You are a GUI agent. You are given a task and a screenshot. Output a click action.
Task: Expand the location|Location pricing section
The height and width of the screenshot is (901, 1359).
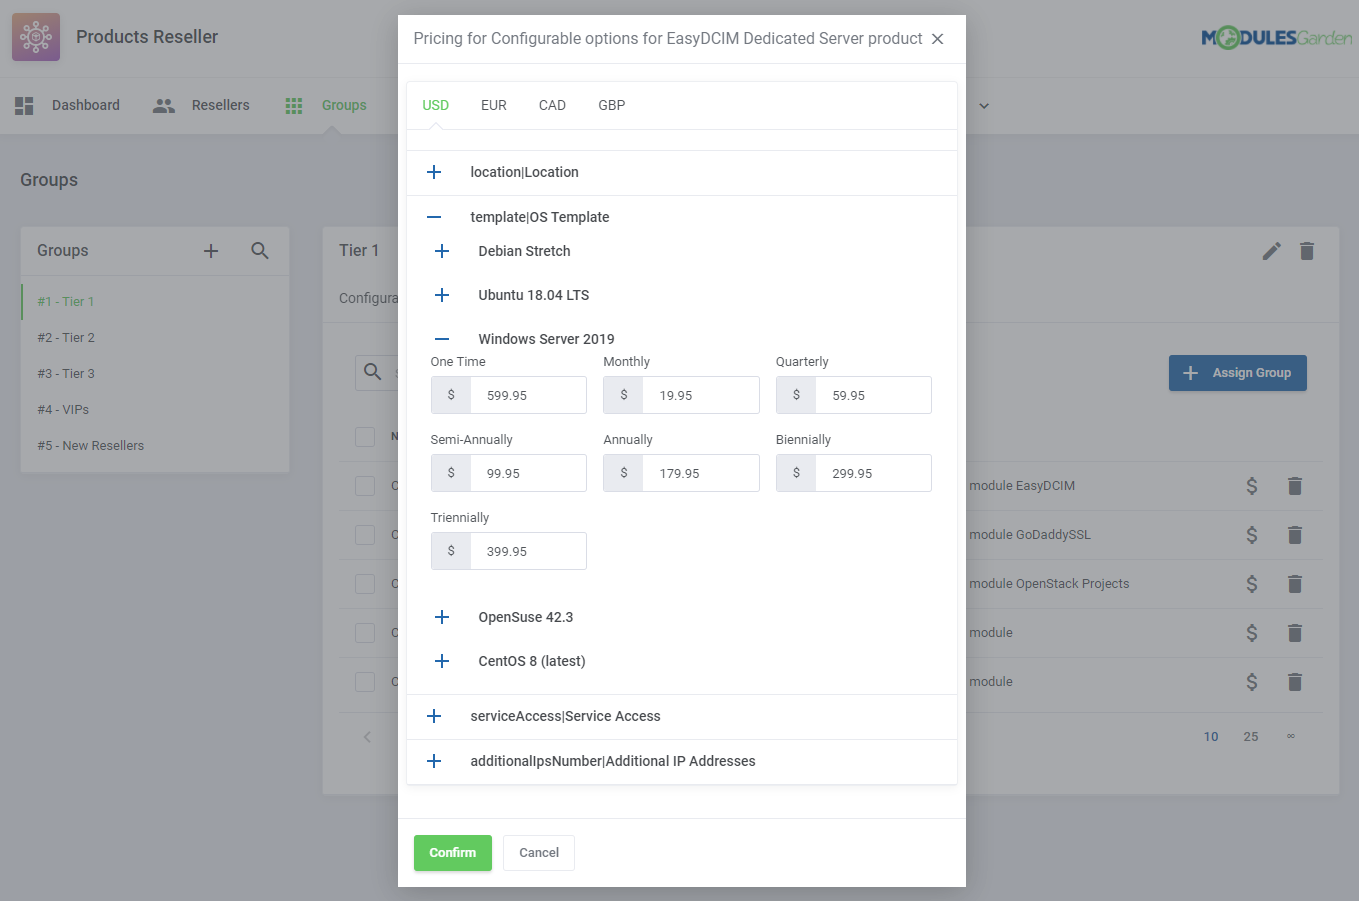point(435,171)
